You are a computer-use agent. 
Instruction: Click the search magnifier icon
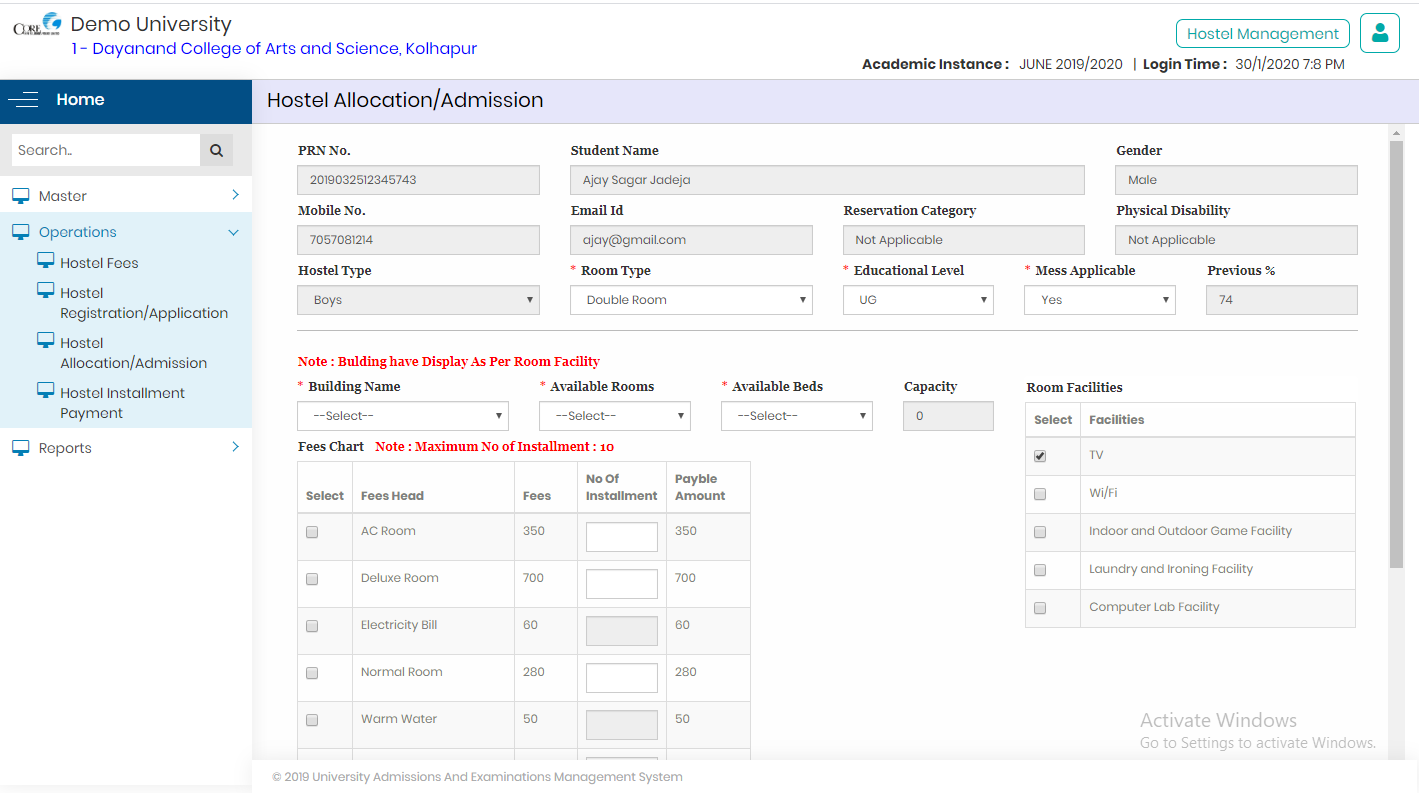click(216, 149)
